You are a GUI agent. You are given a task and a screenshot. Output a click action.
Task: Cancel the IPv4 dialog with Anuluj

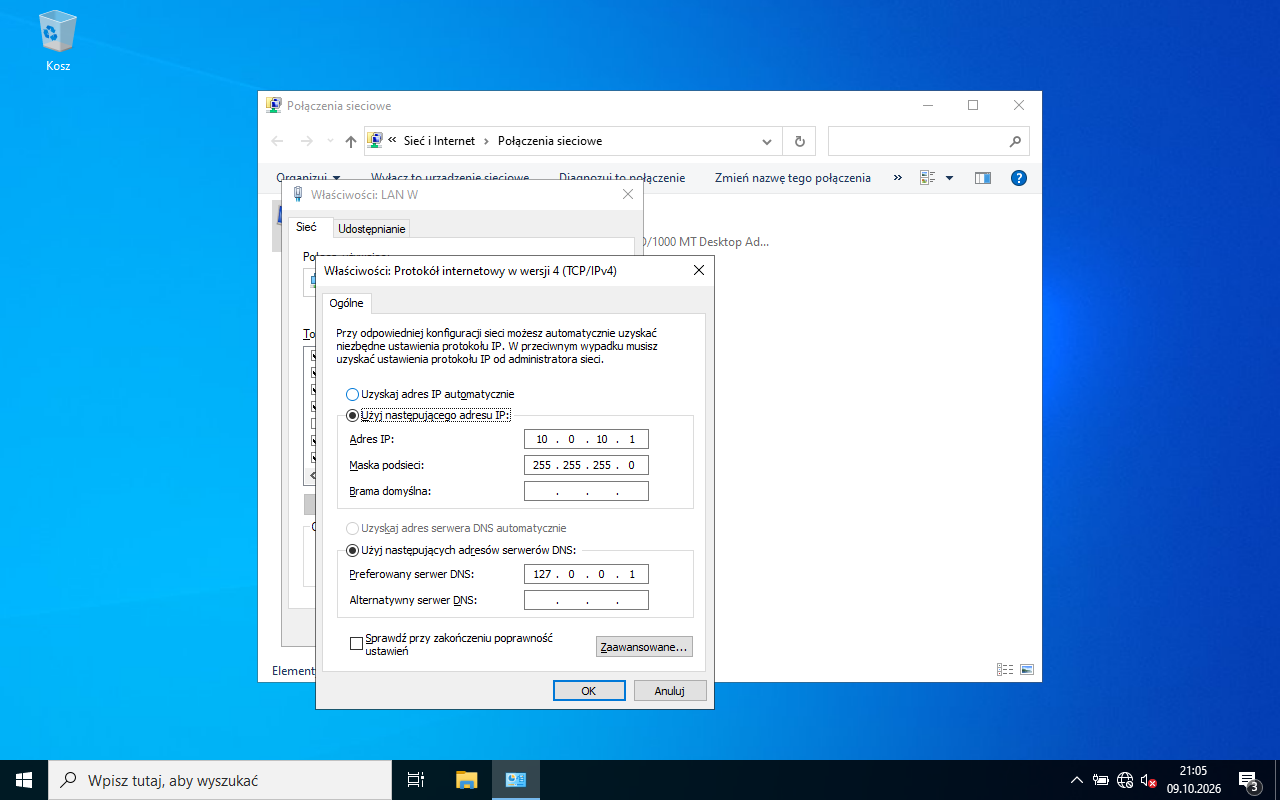coord(670,691)
